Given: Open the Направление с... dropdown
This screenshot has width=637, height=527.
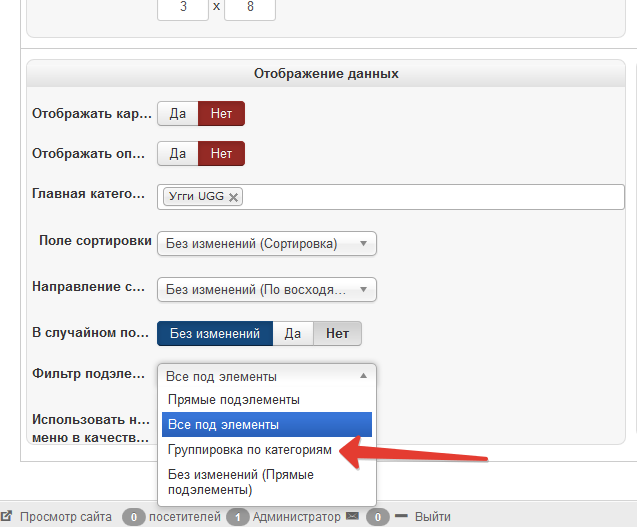Looking at the screenshot, I should [x=267, y=290].
